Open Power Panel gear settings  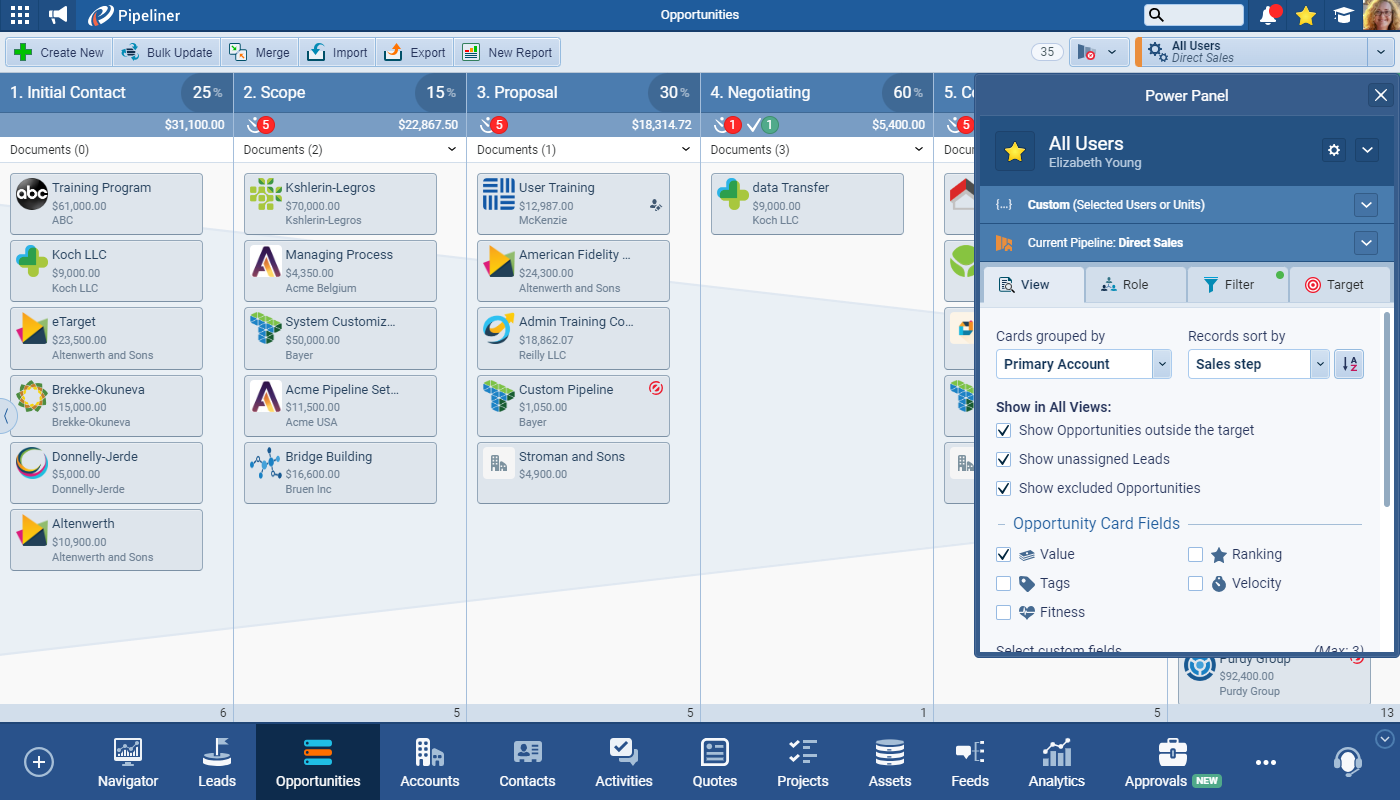click(1333, 150)
